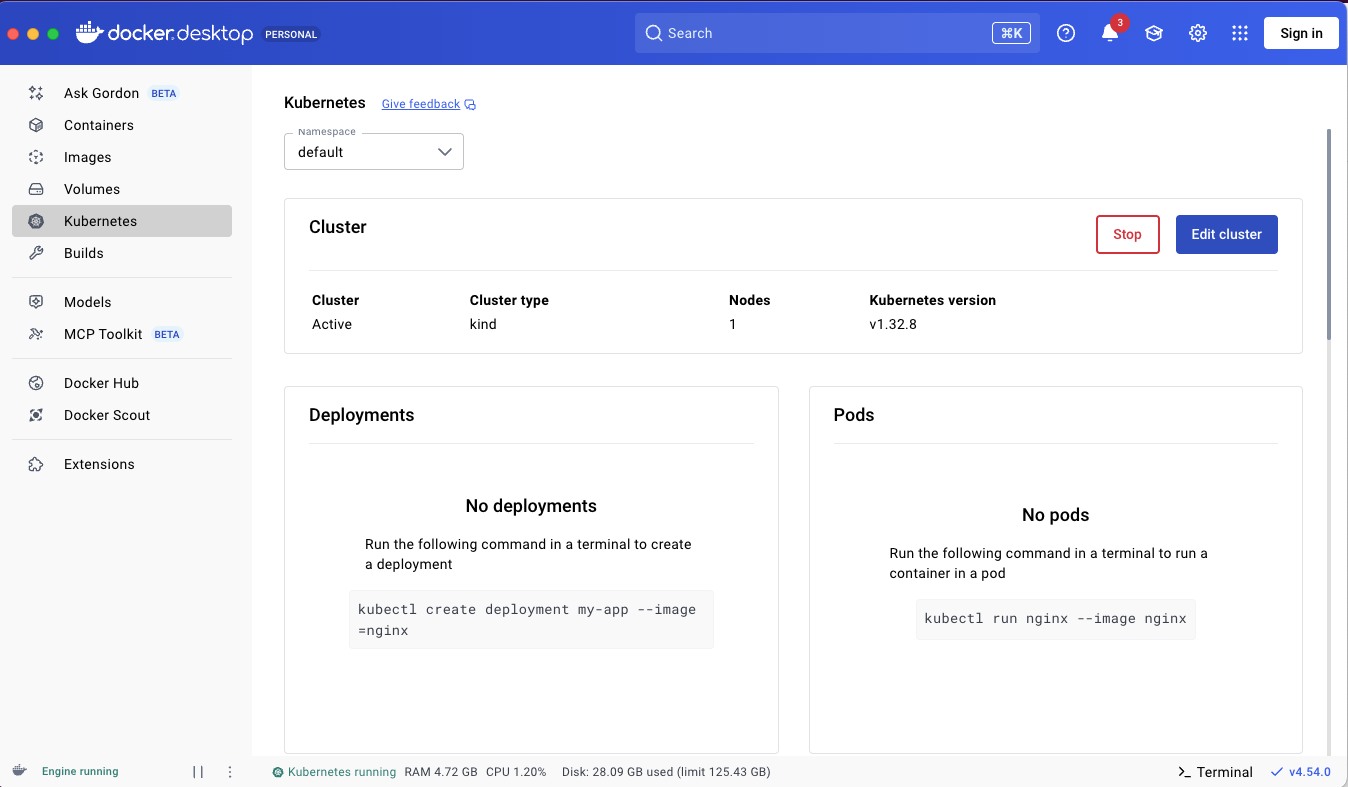Click the No pods heading
Image resolution: width=1348 pixels, height=787 pixels.
1055,515
